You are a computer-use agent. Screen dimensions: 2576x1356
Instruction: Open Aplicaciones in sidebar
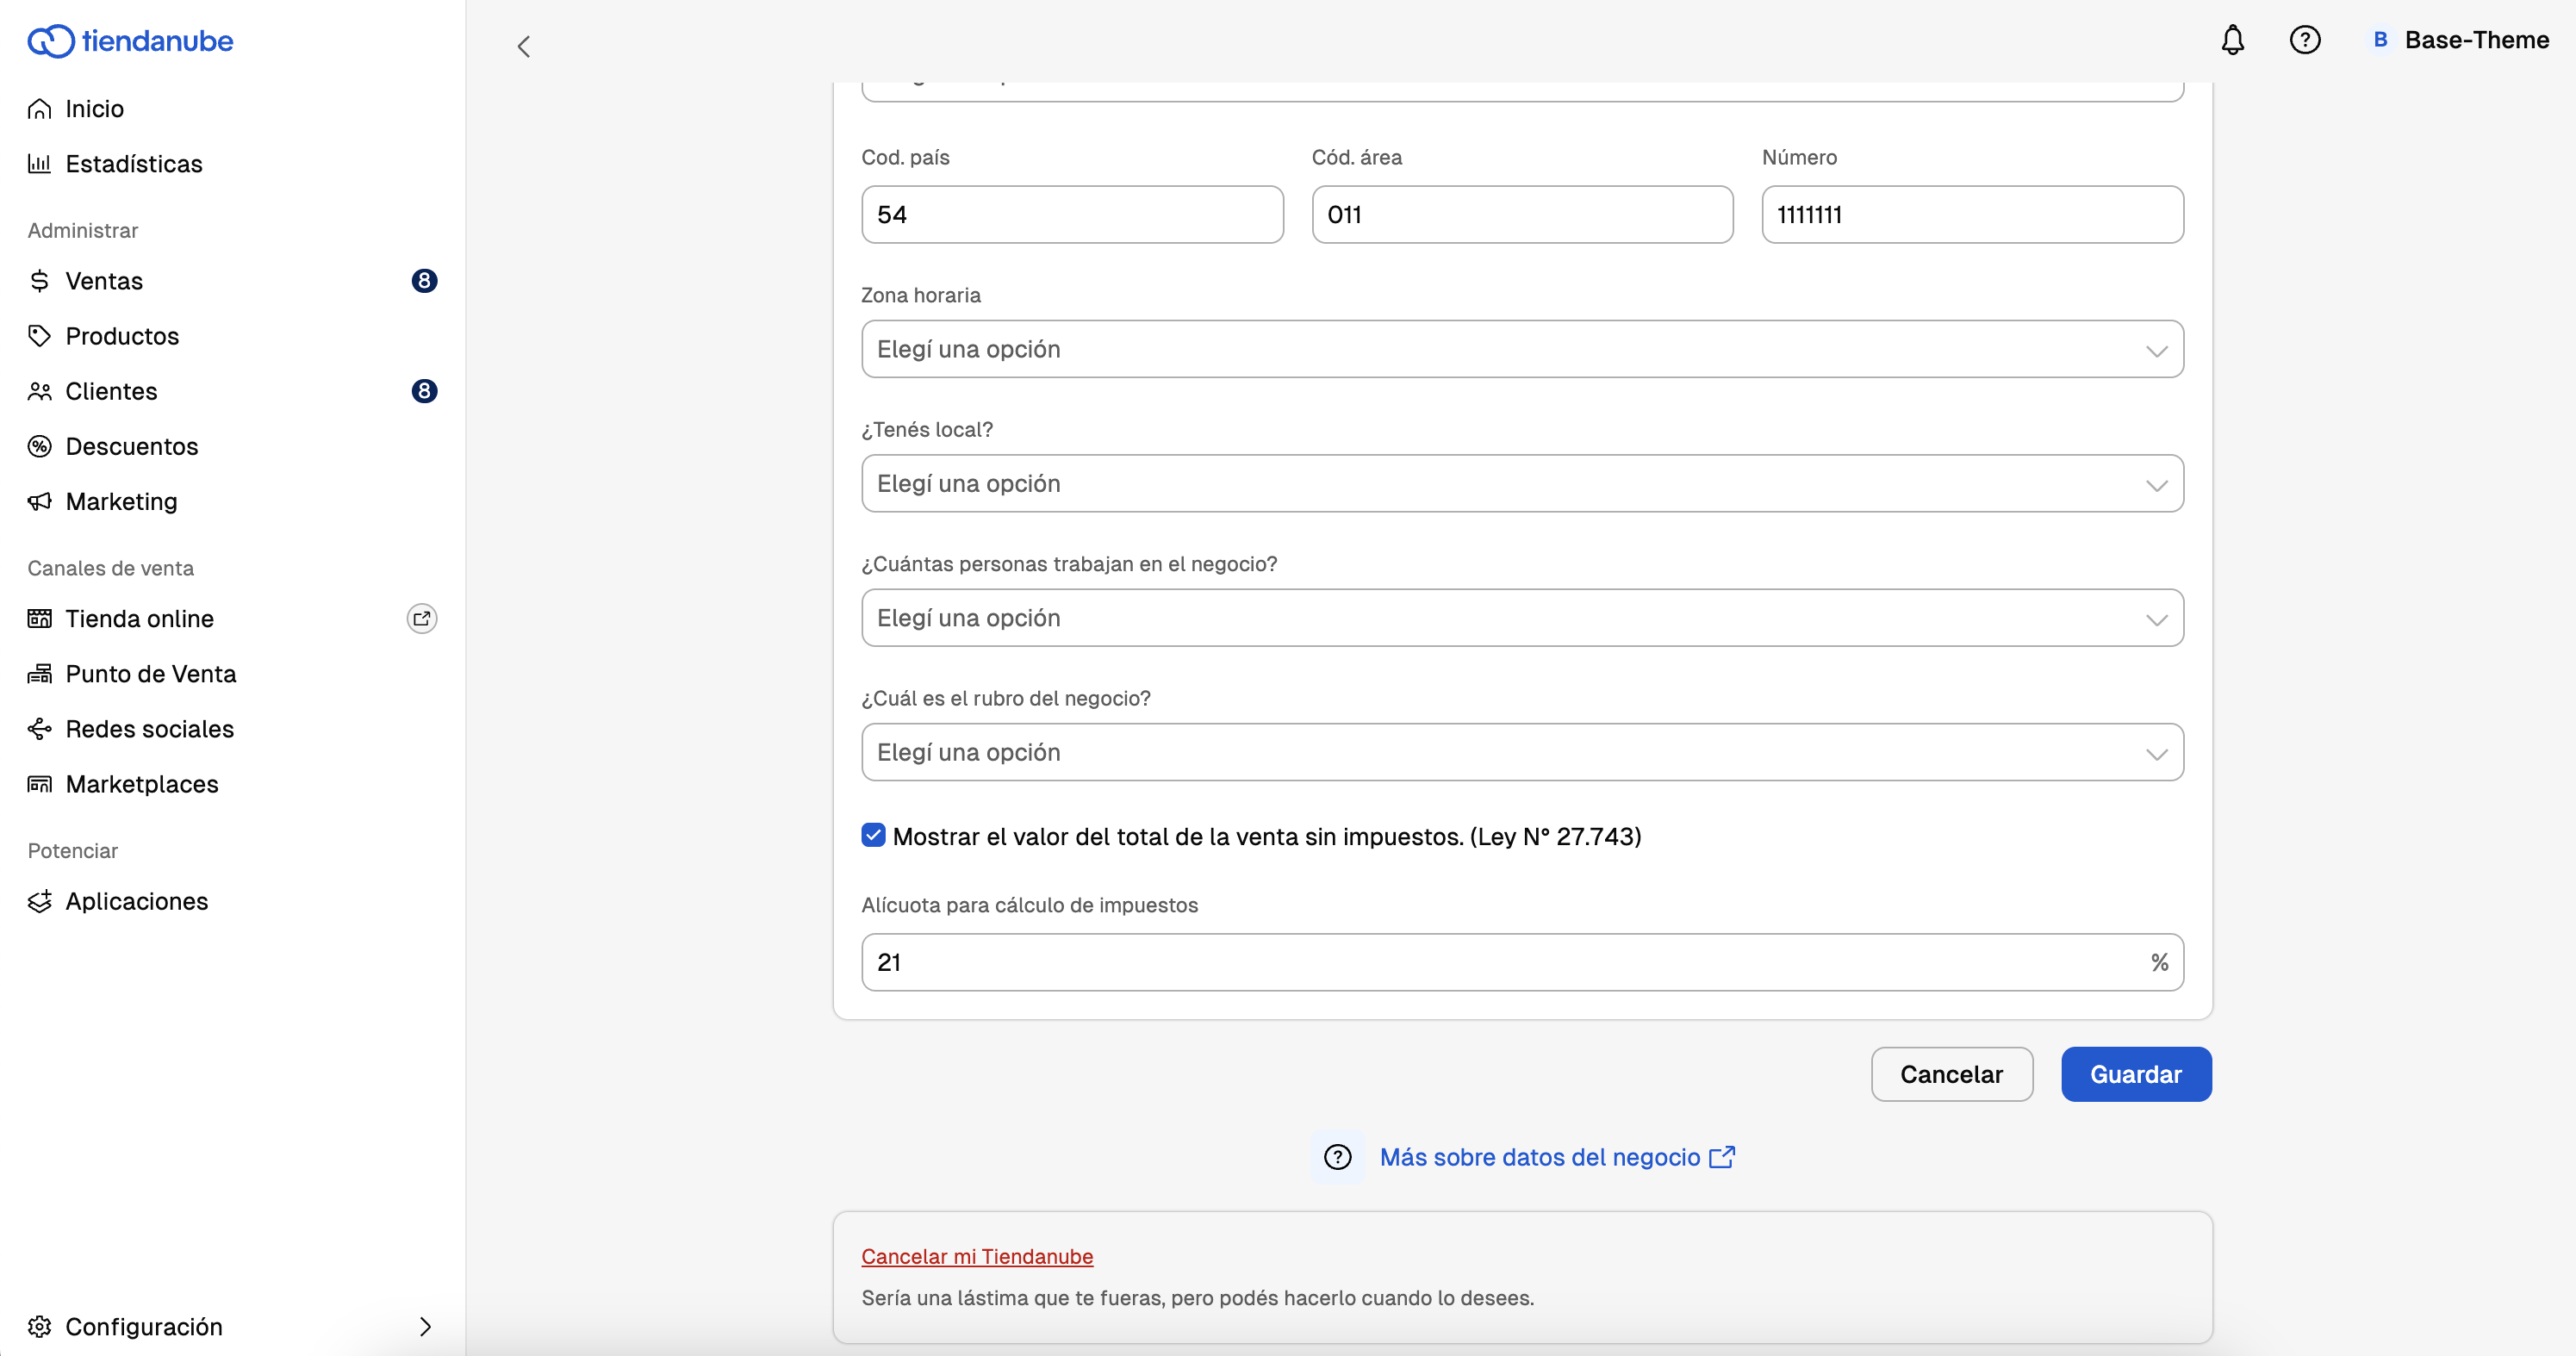(136, 901)
